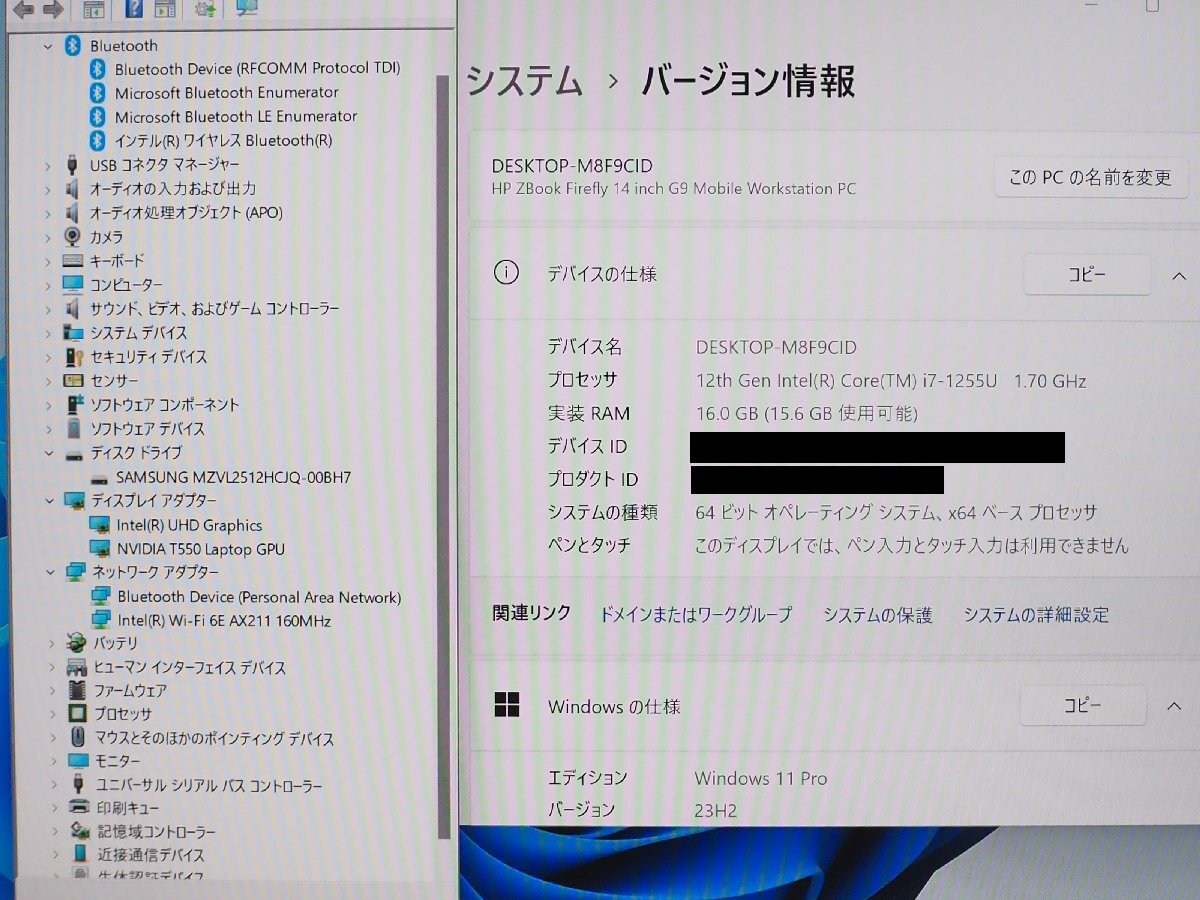The image size is (1200, 900).
Task: Expand the ファームウェア node
Action: (53, 691)
